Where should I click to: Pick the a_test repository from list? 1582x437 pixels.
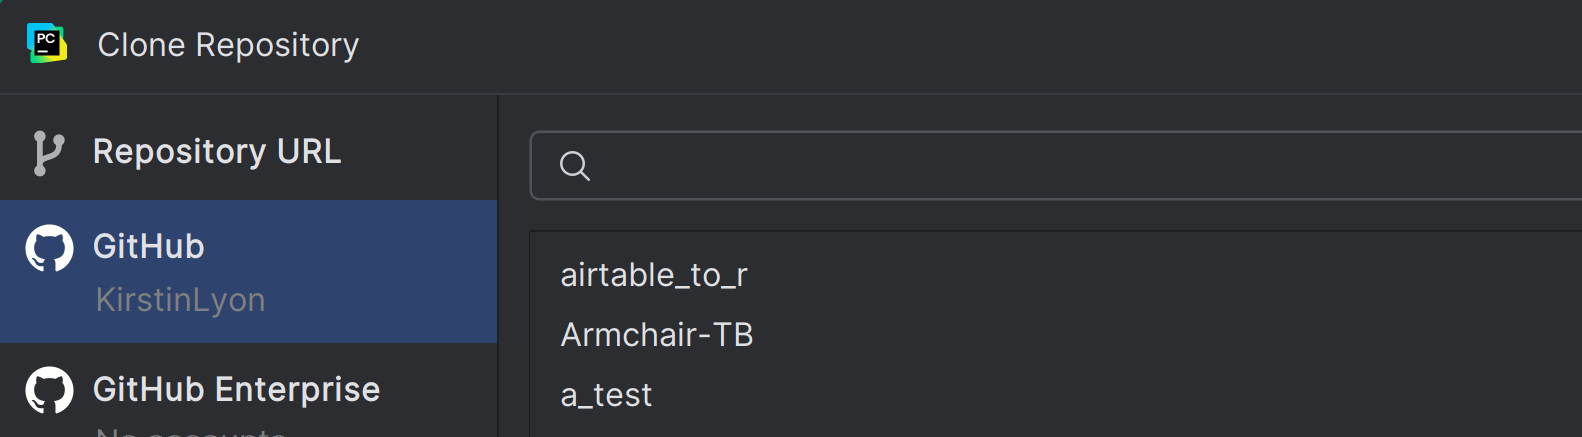coord(606,395)
